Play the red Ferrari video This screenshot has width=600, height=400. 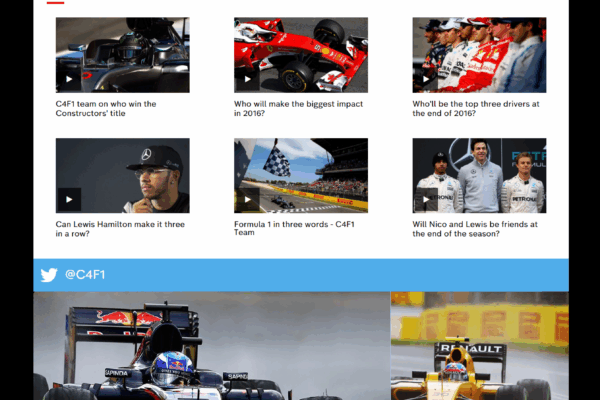pos(247,79)
